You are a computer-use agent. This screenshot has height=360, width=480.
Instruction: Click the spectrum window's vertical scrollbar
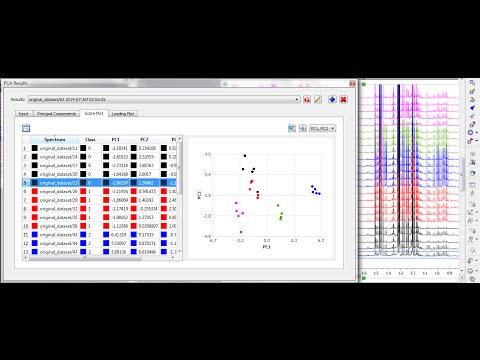pyautogui.click(x=462, y=173)
